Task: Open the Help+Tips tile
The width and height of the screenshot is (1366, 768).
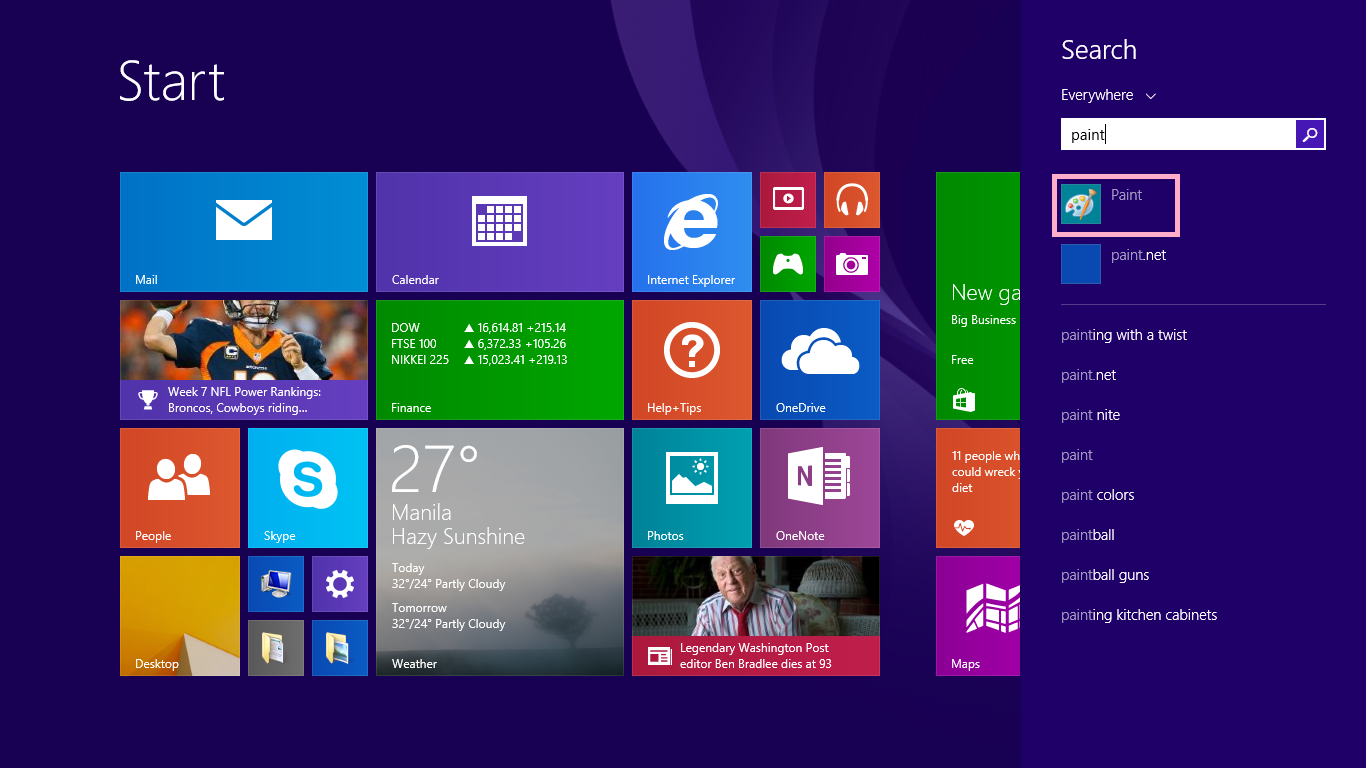Action: tap(692, 360)
